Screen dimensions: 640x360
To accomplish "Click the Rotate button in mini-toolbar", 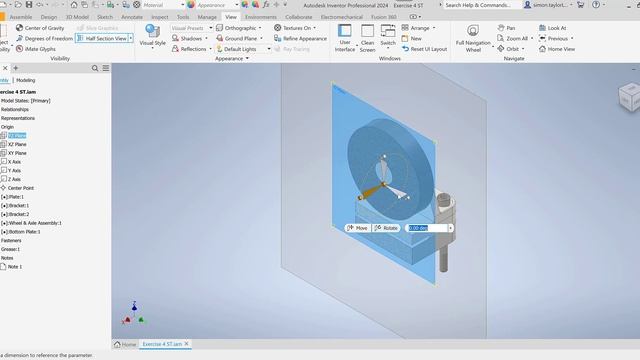I will click(x=386, y=228).
